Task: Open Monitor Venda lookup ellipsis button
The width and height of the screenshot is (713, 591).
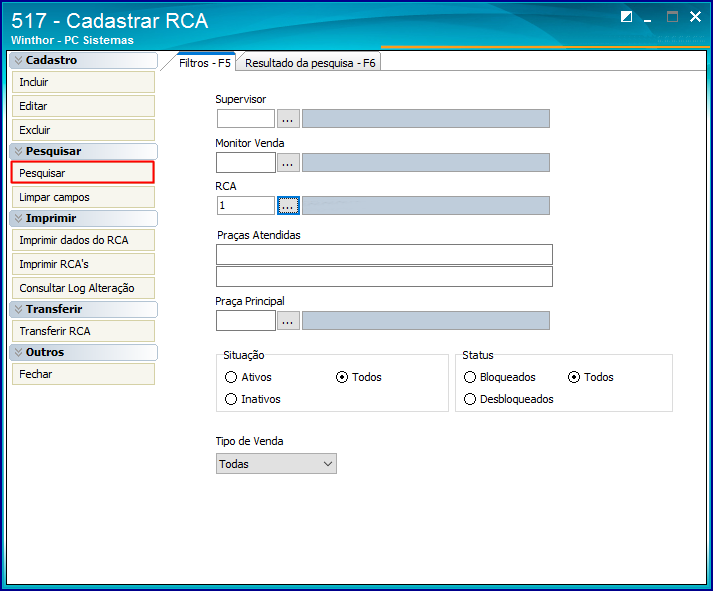Action: click(288, 162)
